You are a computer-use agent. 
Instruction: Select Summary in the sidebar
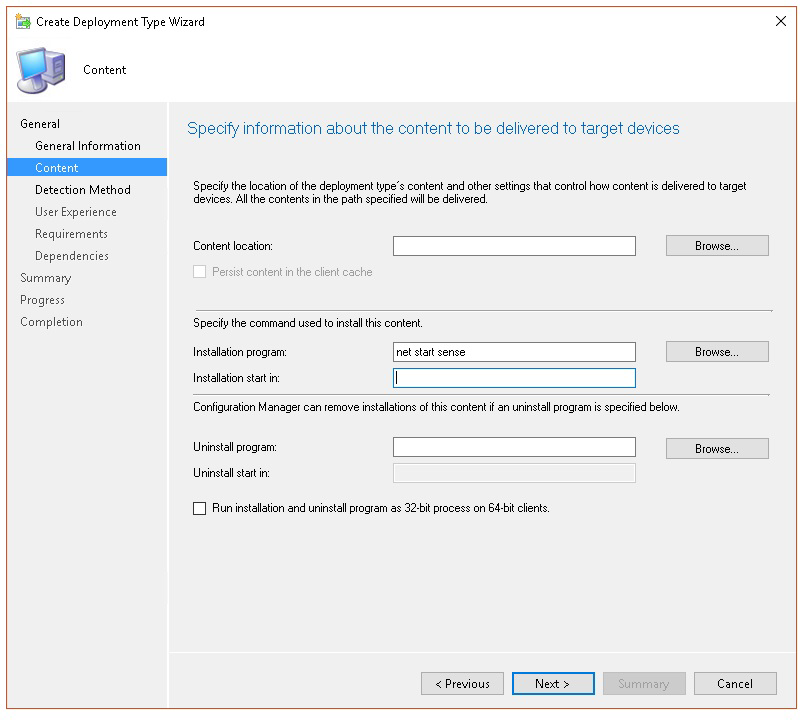click(45, 278)
